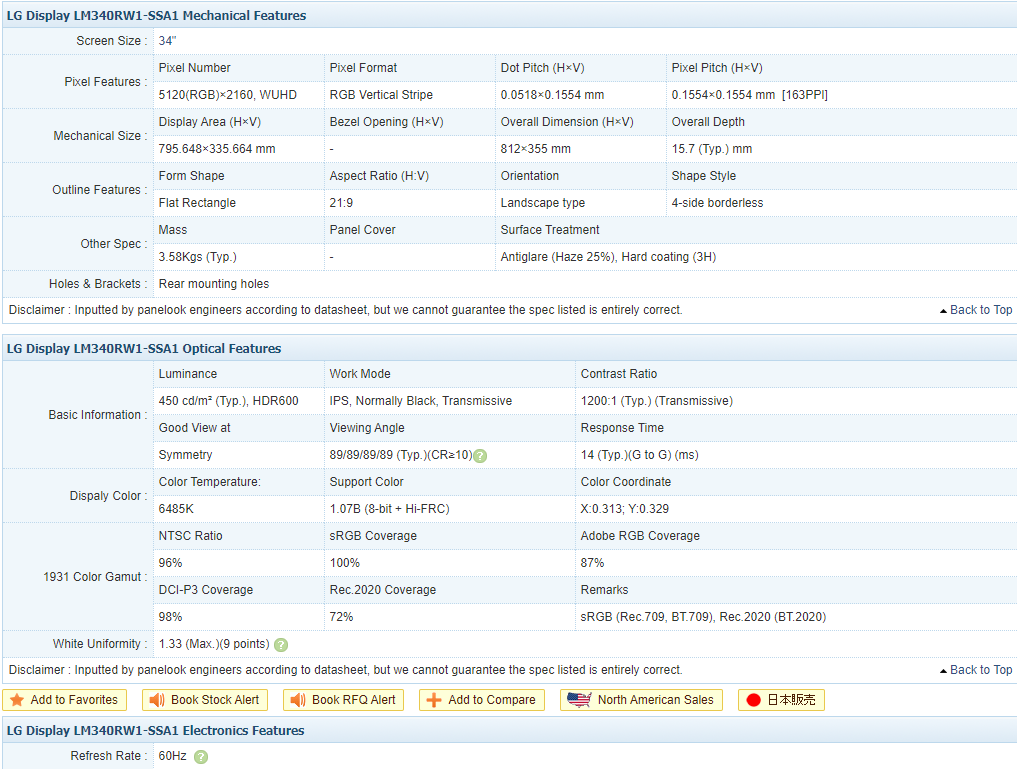Click the 4-side borderless shape style value

(717, 203)
